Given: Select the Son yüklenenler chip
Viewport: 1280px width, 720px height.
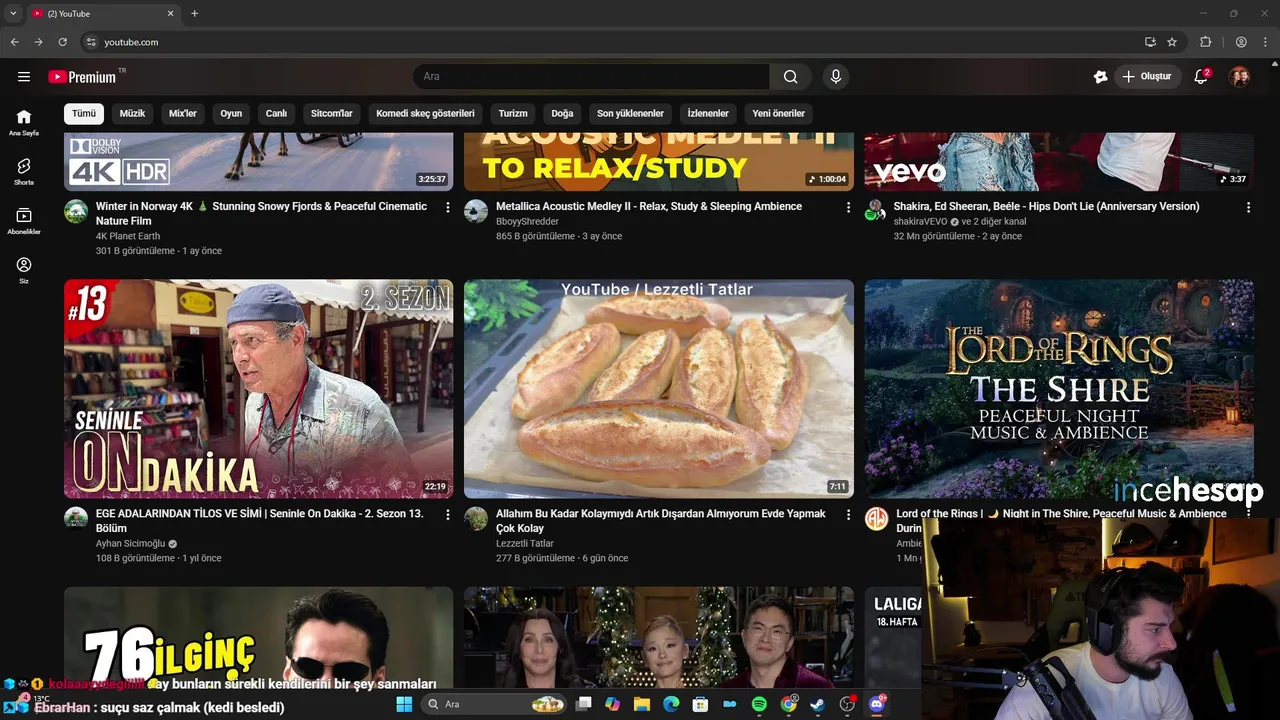Looking at the screenshot, I should [631, 113].
